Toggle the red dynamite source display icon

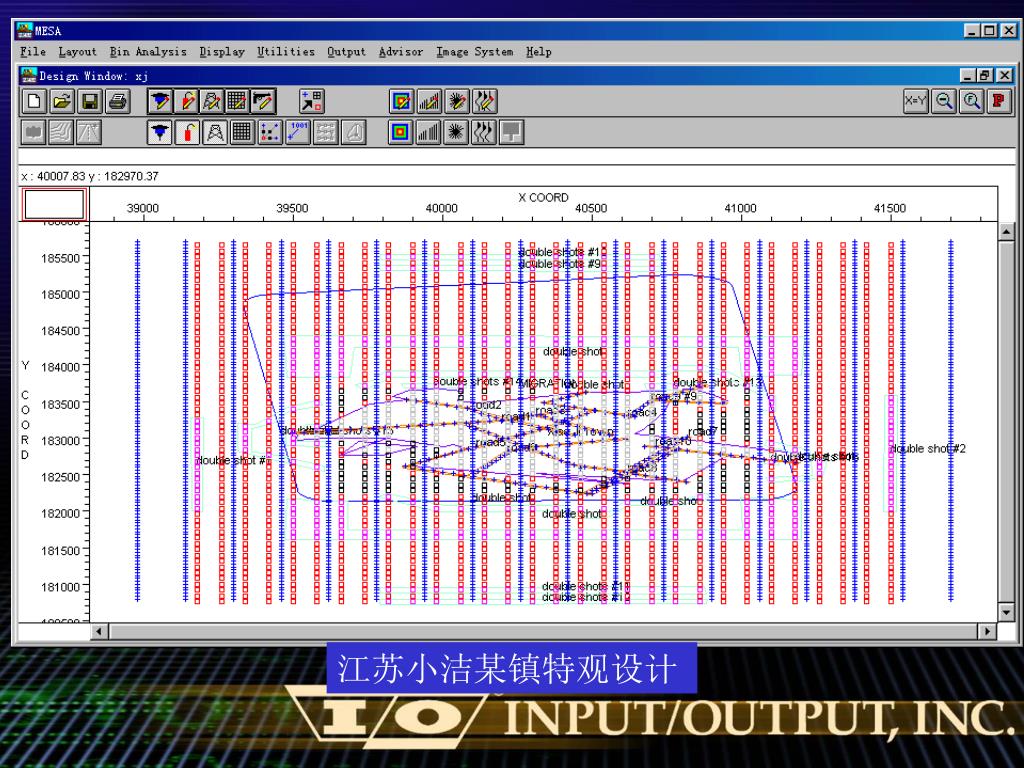coord(187,133)
